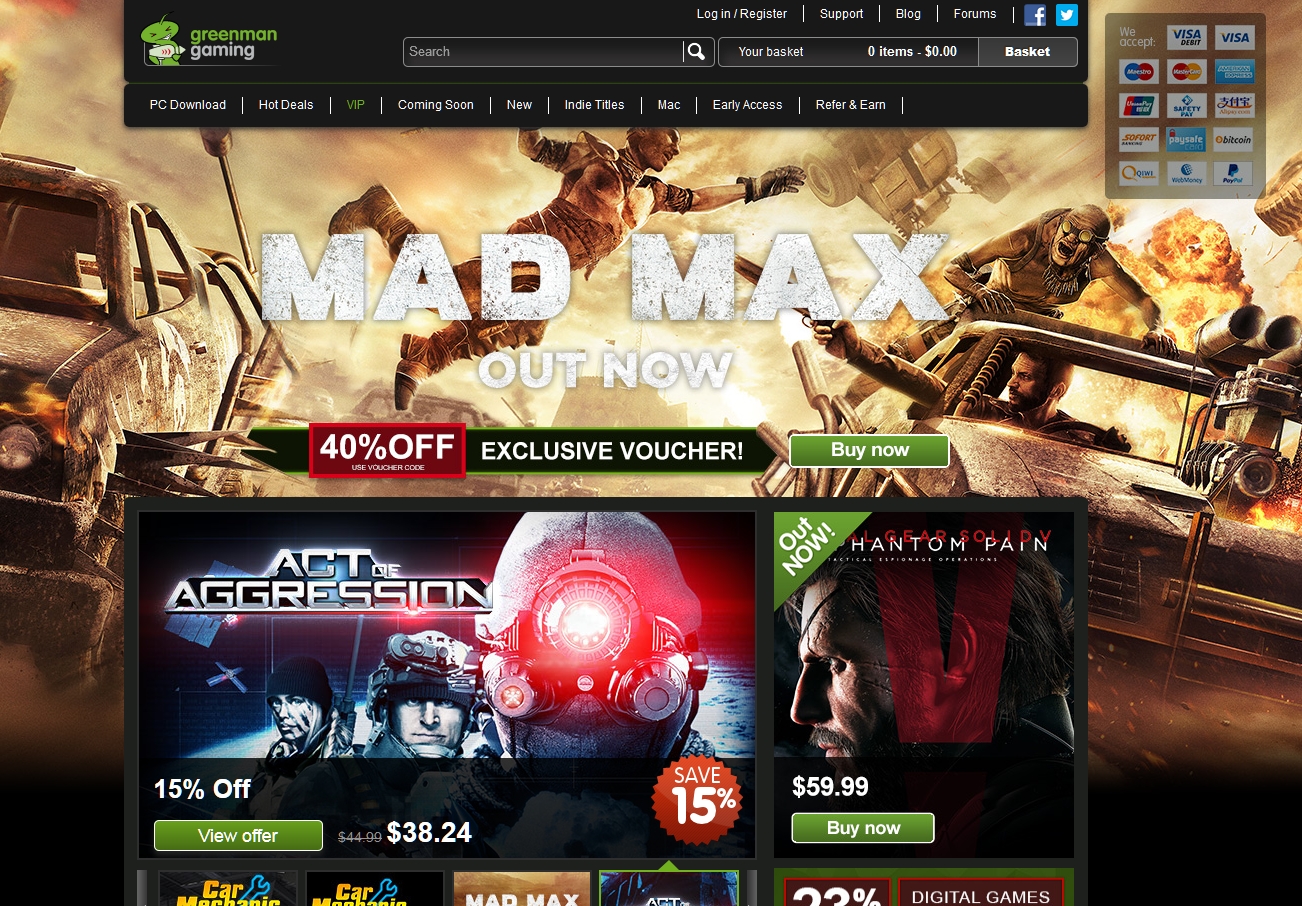
Task: Open the Forums link
Action: tap(975, 14)
